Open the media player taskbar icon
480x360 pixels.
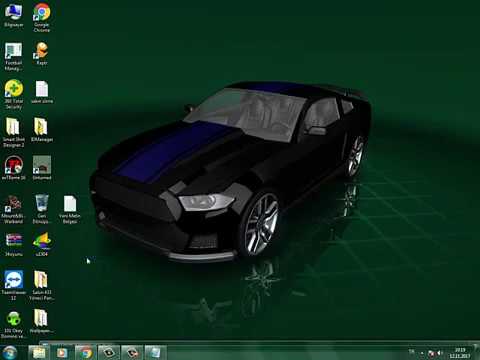(62, 353)
